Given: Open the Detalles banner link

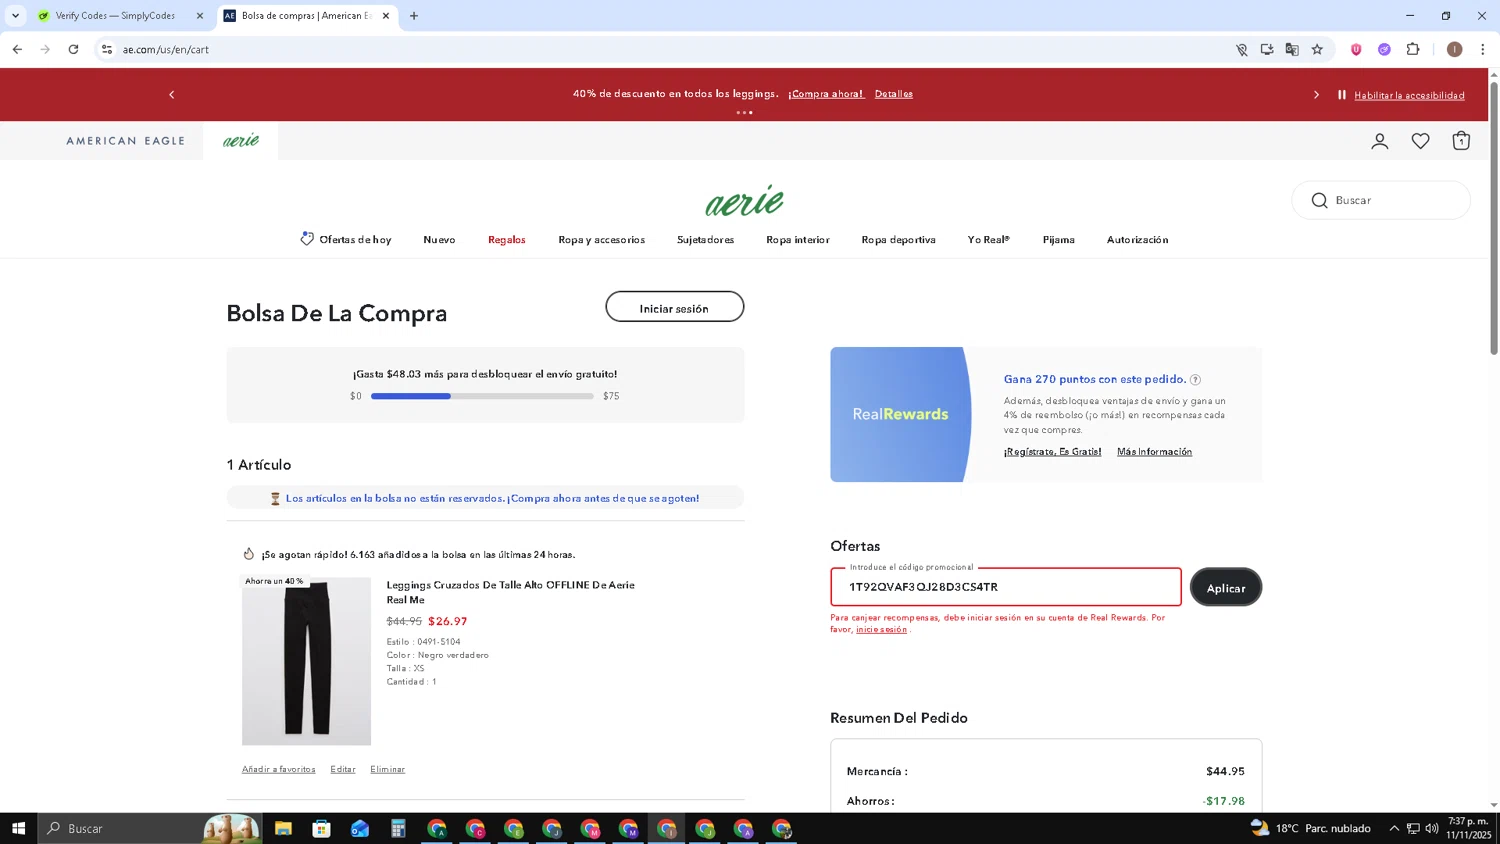Looking at the screenshot, I should click(894, 94).
